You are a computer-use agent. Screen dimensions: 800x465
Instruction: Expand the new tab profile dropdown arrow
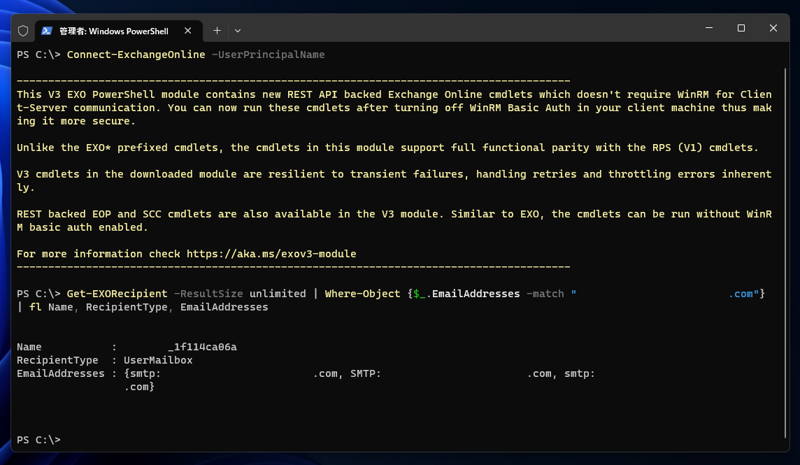point(238,31)
